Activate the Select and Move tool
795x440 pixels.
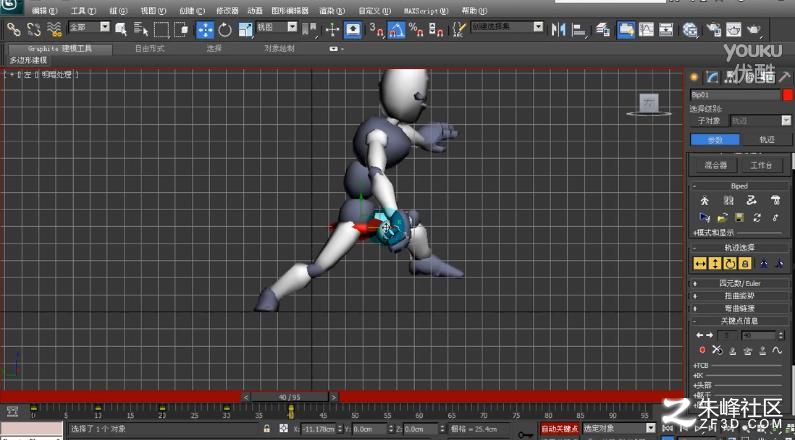click(205, 29)
